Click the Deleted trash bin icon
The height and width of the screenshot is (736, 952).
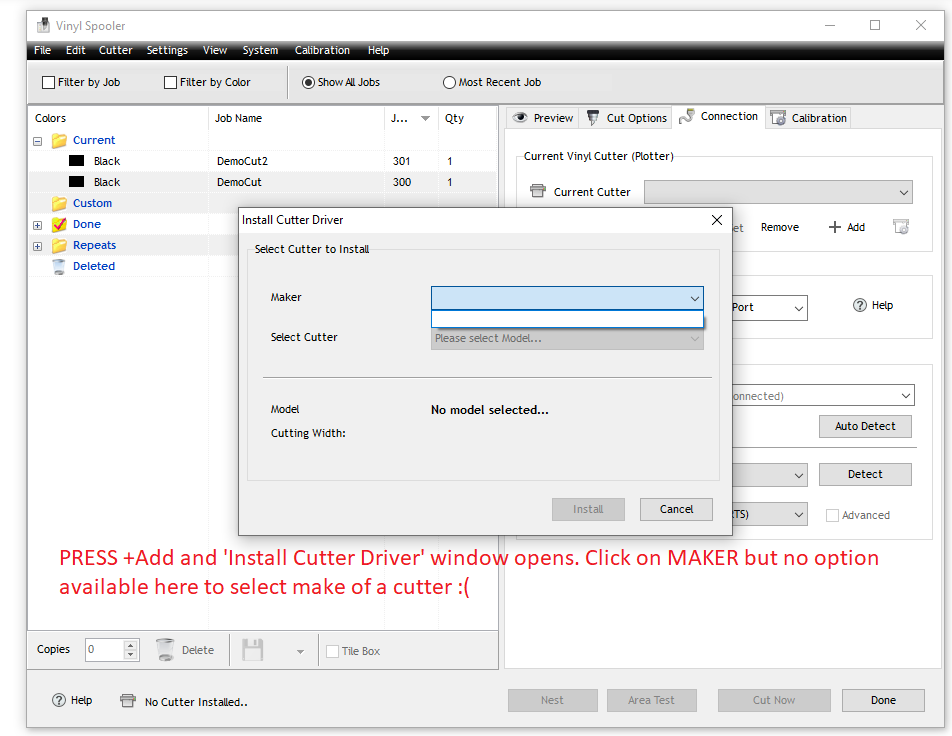pos(59,267)
